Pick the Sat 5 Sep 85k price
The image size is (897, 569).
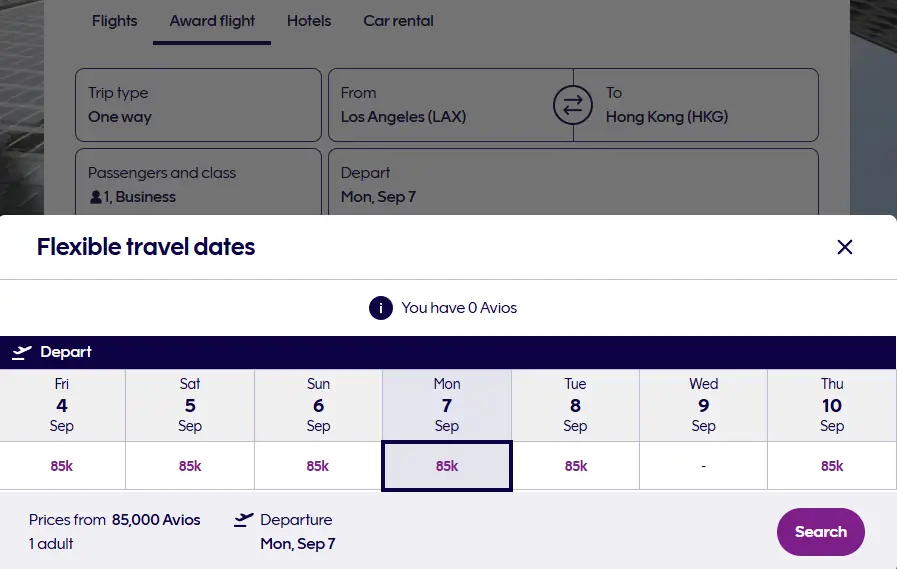(190, 466)
